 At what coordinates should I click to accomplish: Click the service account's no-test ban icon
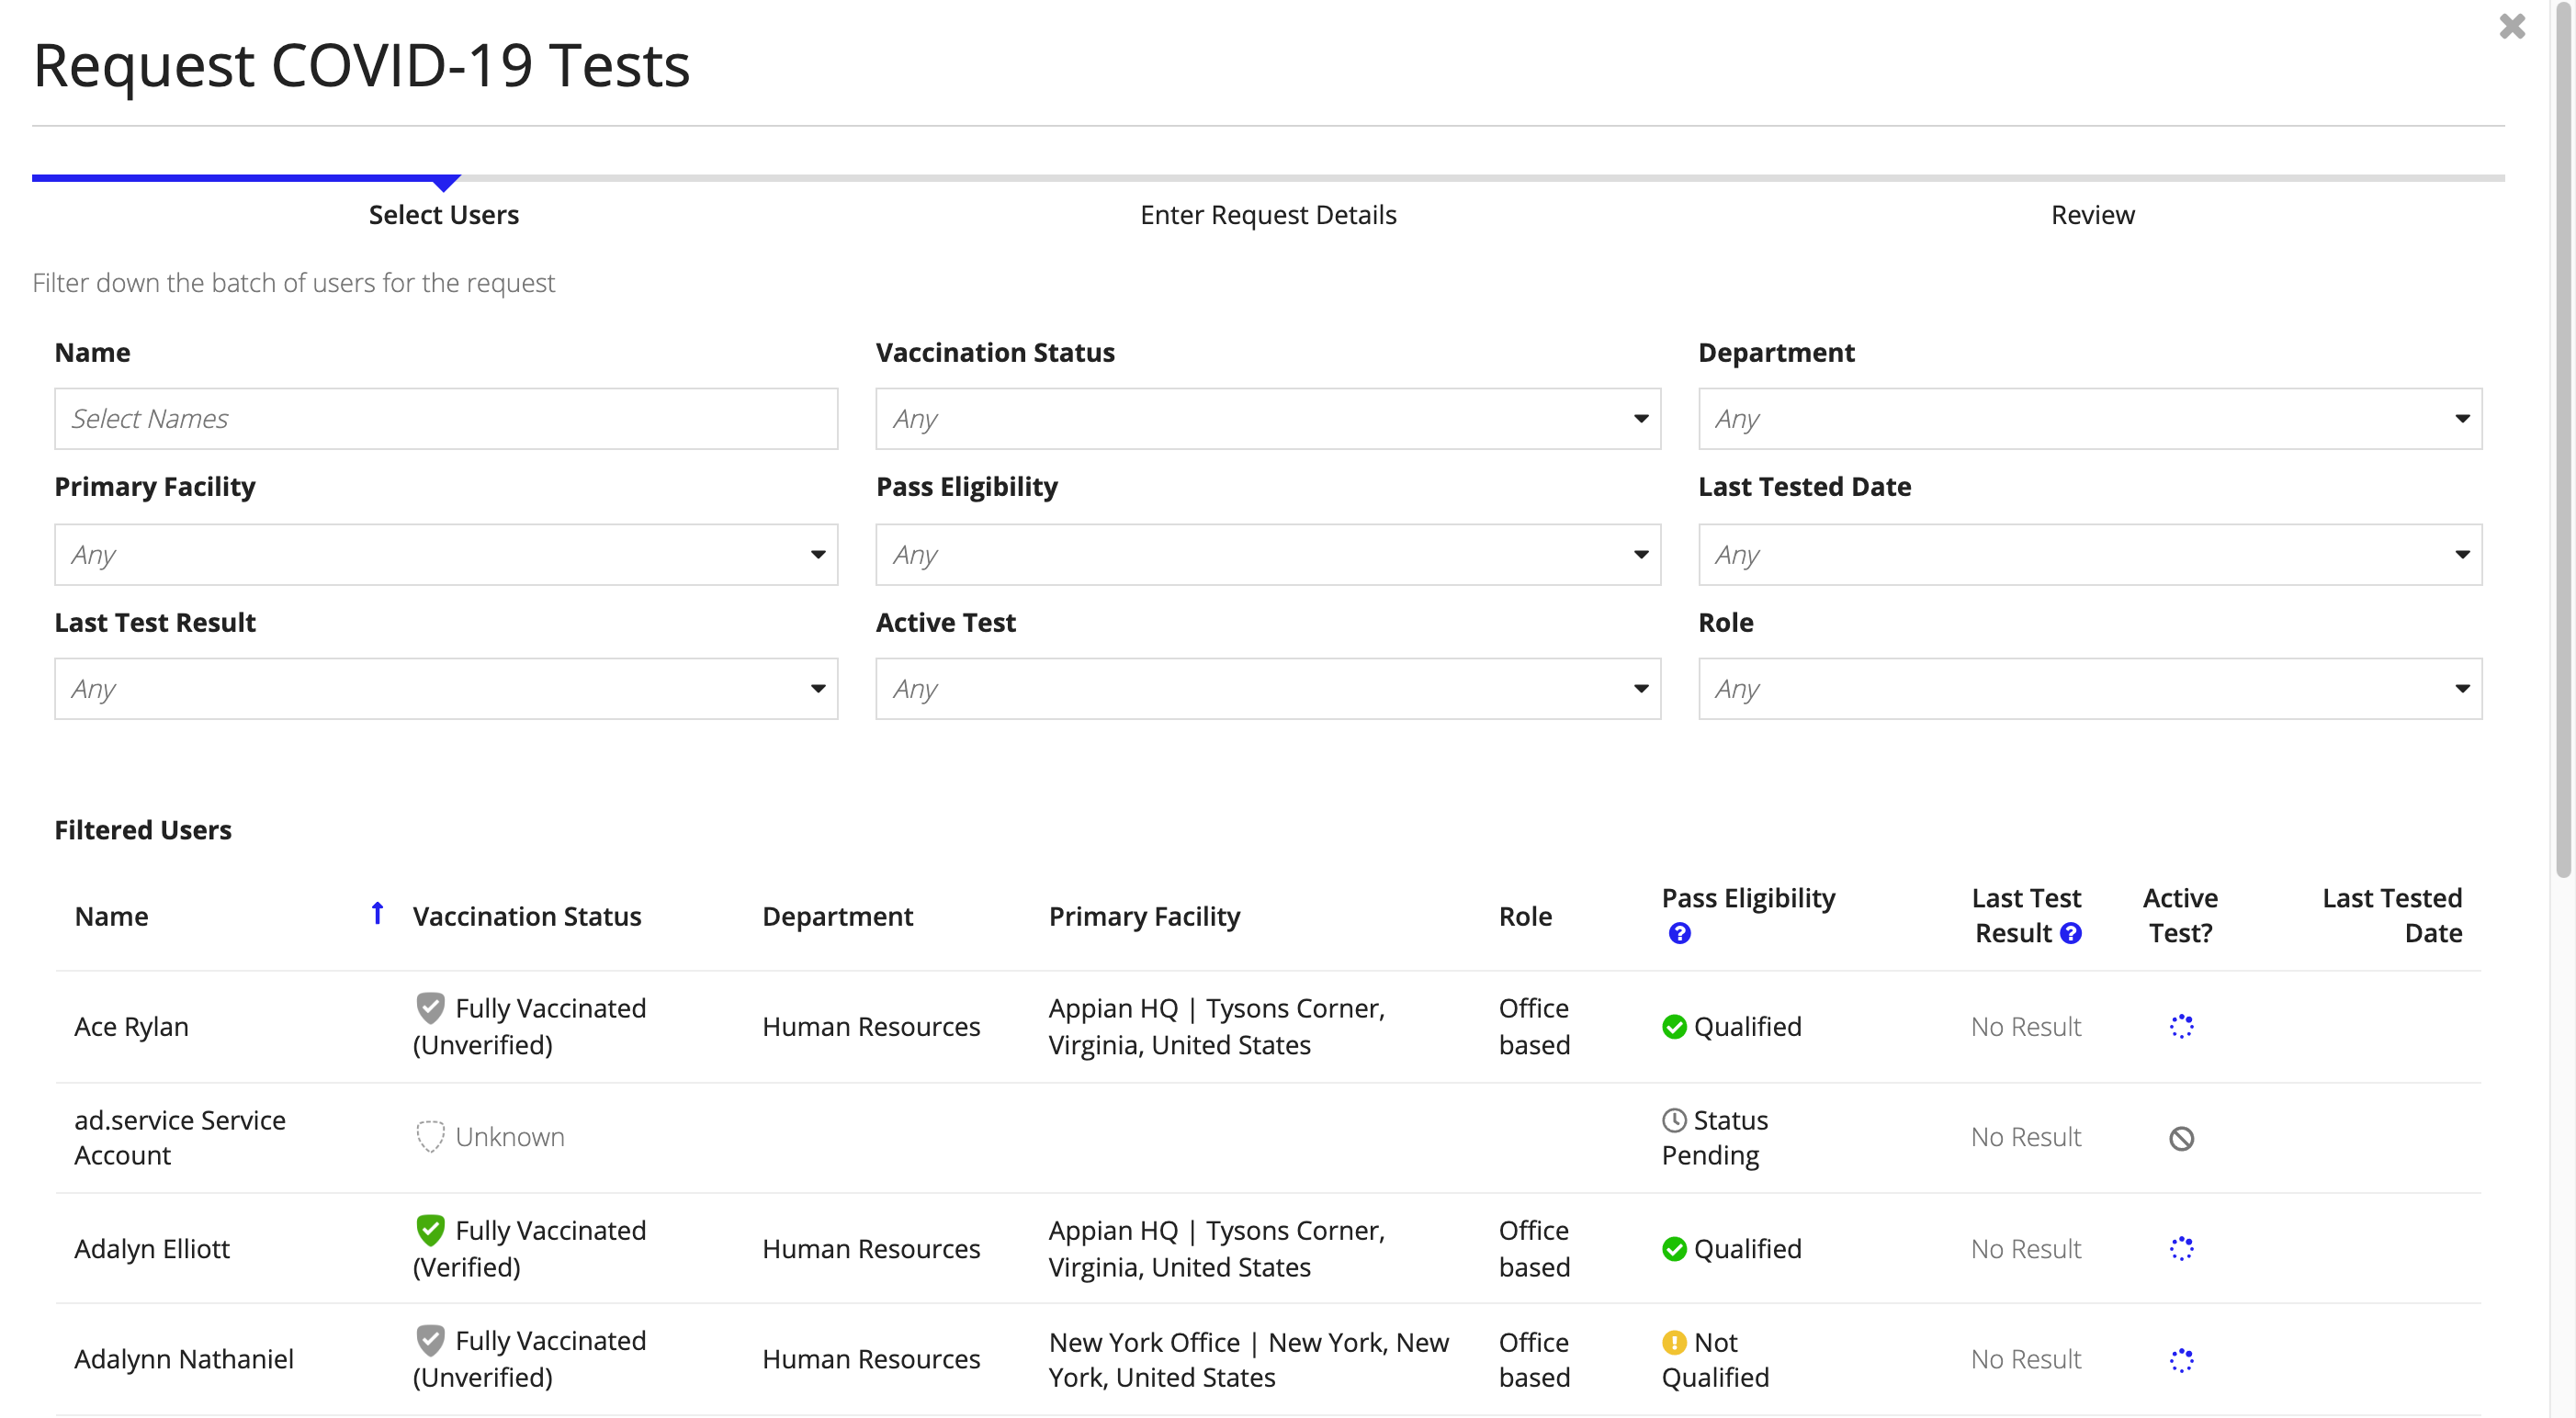pos(2181,1138)
